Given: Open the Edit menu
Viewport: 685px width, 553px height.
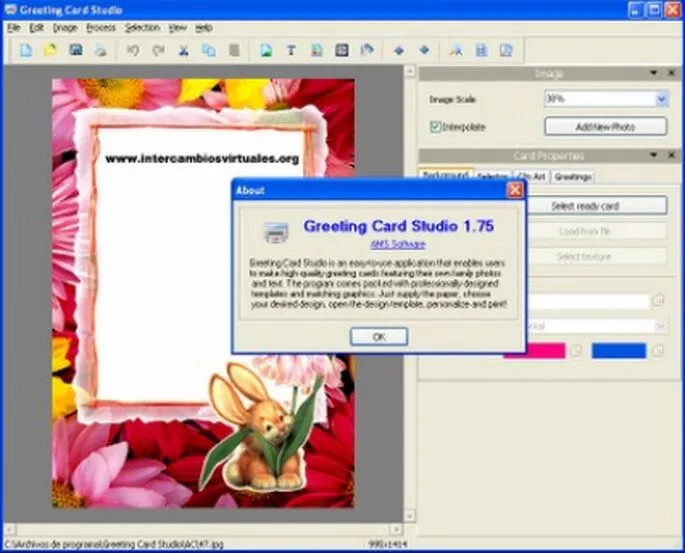Looking at the screenshot, I should click(x=37, y=28).
